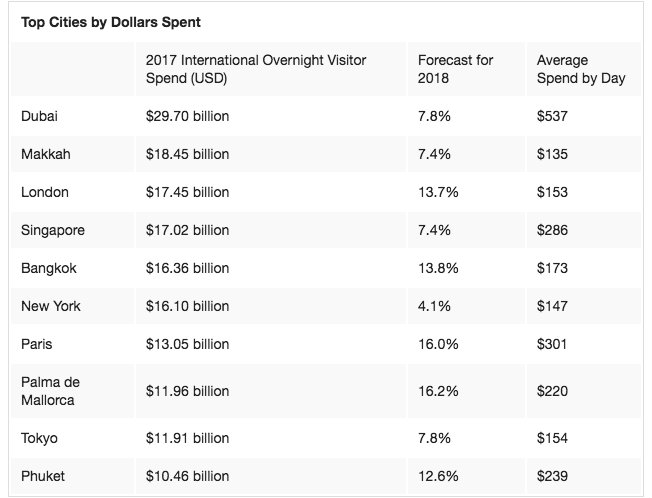Click the Singapore city name
This screenshot has height=498, width=652.
(53, 230)
